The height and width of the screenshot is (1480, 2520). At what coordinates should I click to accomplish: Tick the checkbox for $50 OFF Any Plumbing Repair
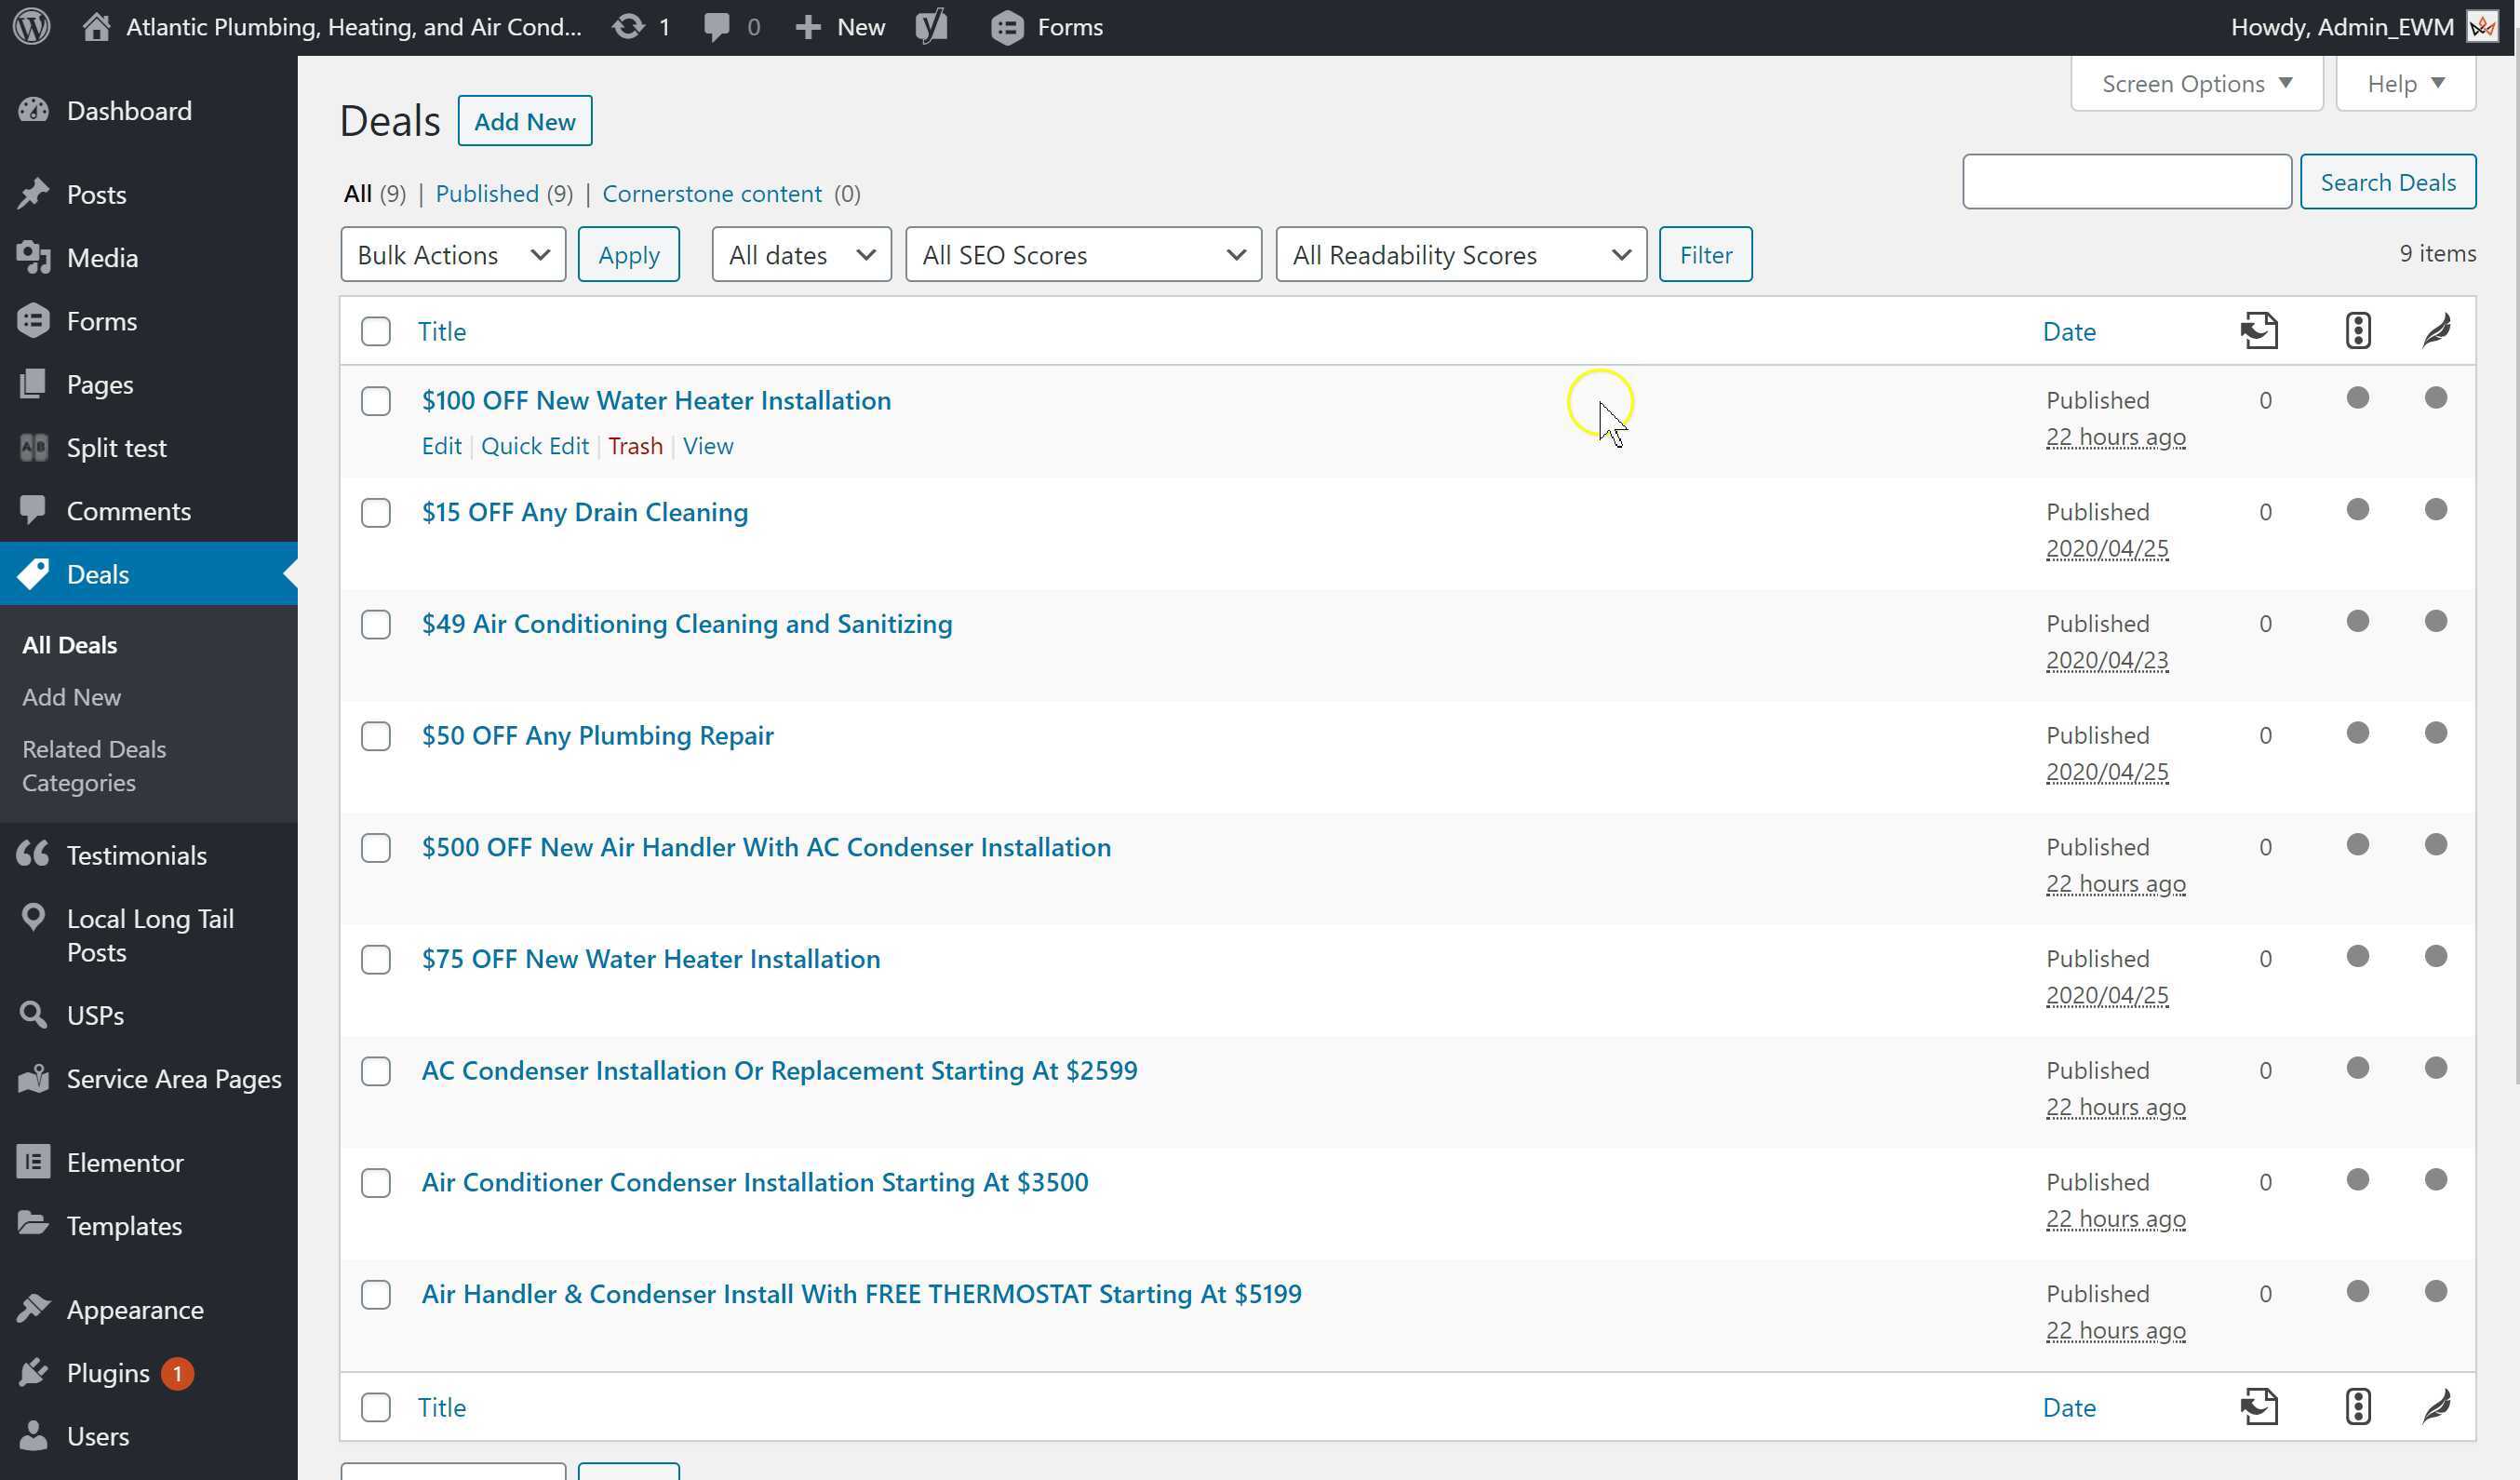pyautogui.click(x=376, y=736)
